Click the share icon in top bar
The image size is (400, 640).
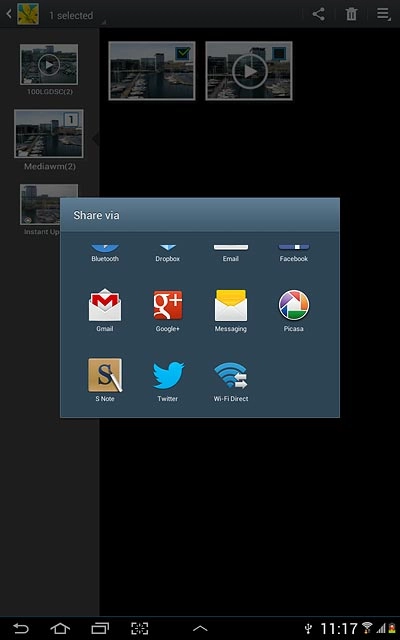pyautogui.click(x=318, y=14)
